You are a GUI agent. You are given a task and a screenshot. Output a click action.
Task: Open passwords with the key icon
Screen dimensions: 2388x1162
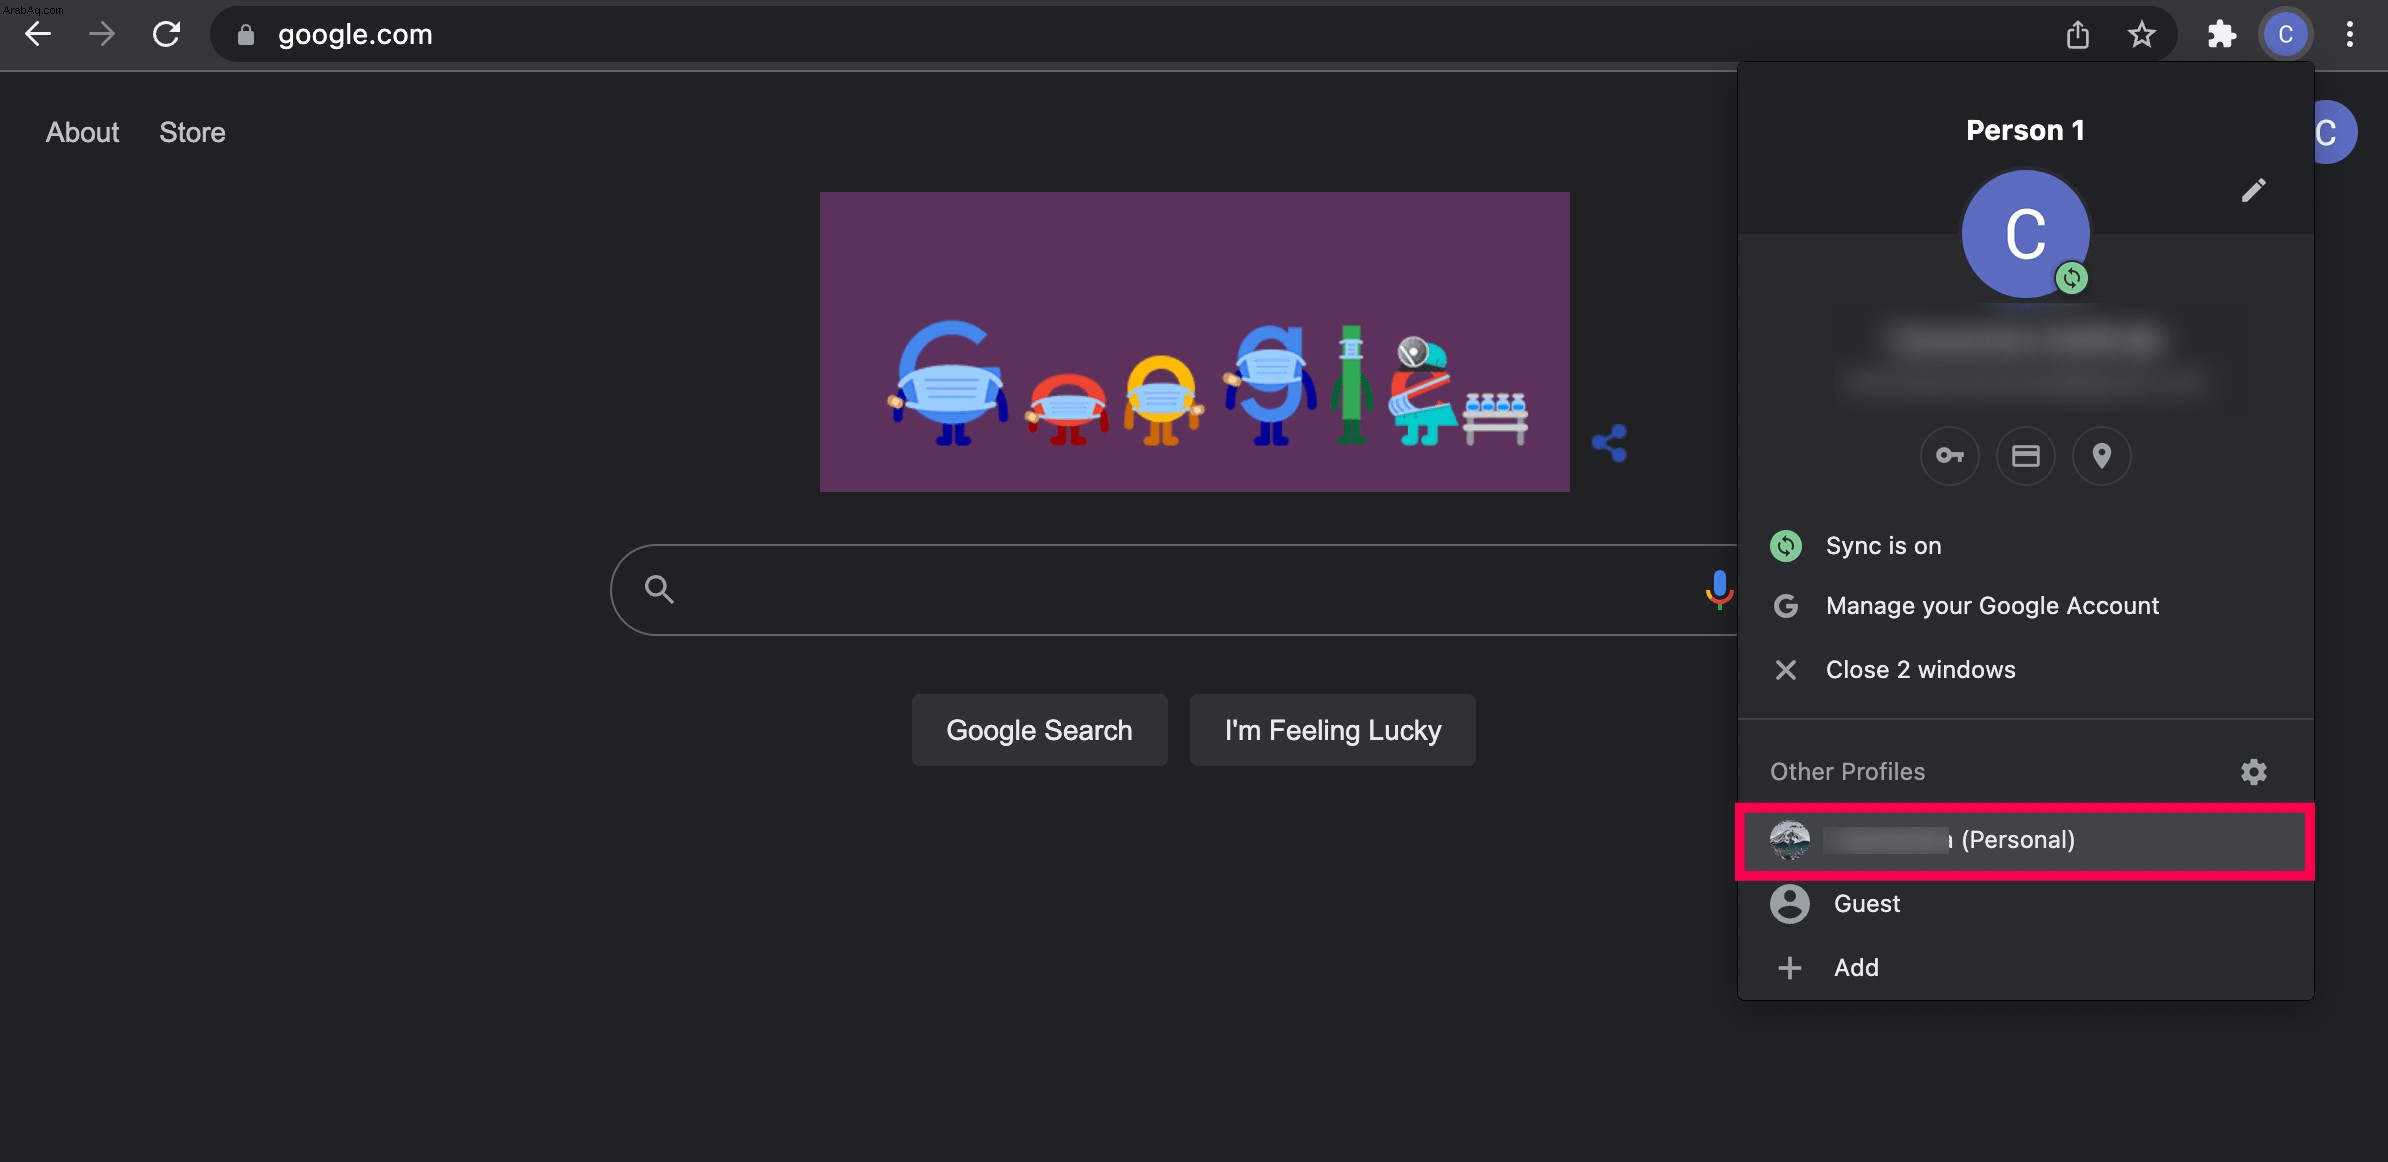pos(1949,456)
